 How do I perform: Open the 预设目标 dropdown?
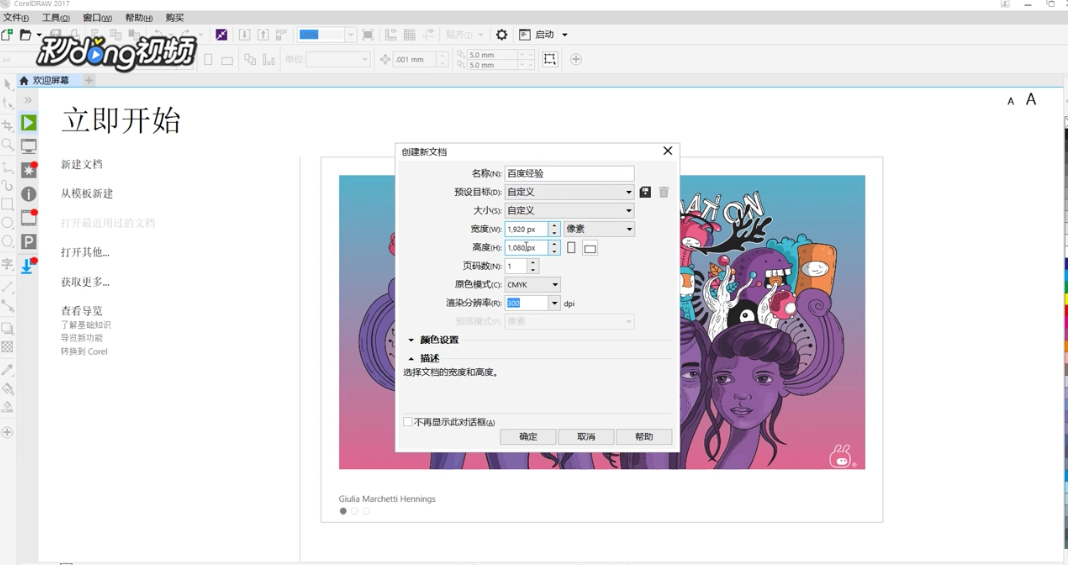[569, 192]
